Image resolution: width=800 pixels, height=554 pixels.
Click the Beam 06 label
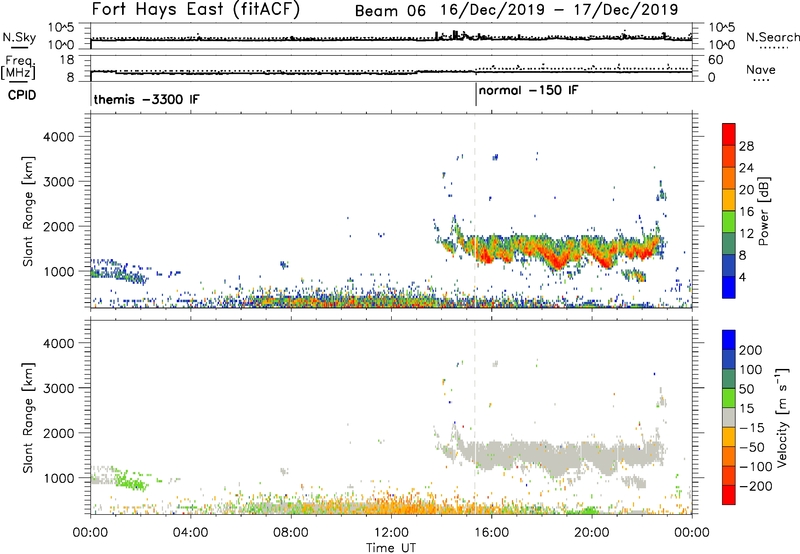pyautogui.click(x=390, y=11)
